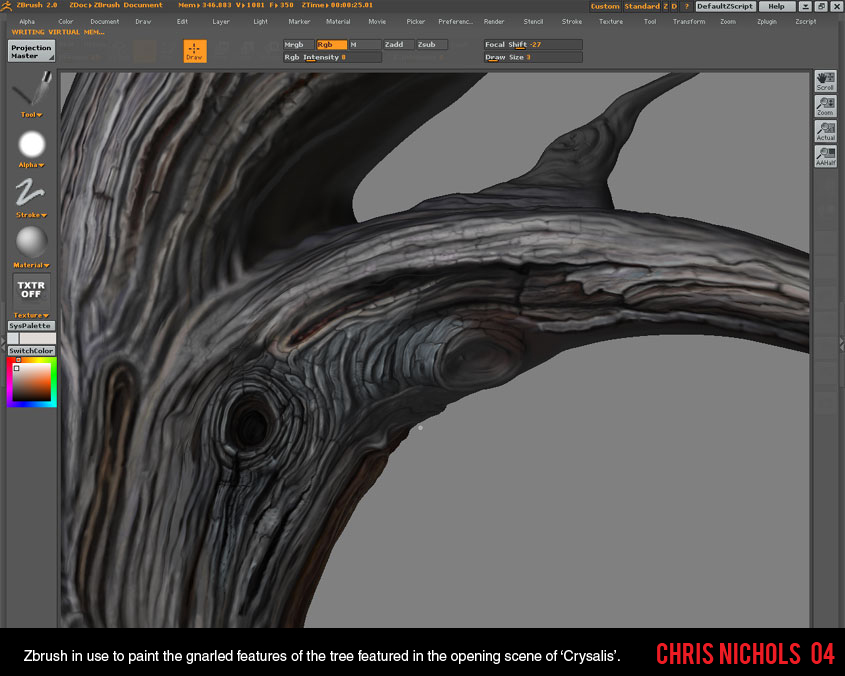The height and width of the screenshot is (676, 845).
Task: Launch Projection Master
Action: click(31, 51)
